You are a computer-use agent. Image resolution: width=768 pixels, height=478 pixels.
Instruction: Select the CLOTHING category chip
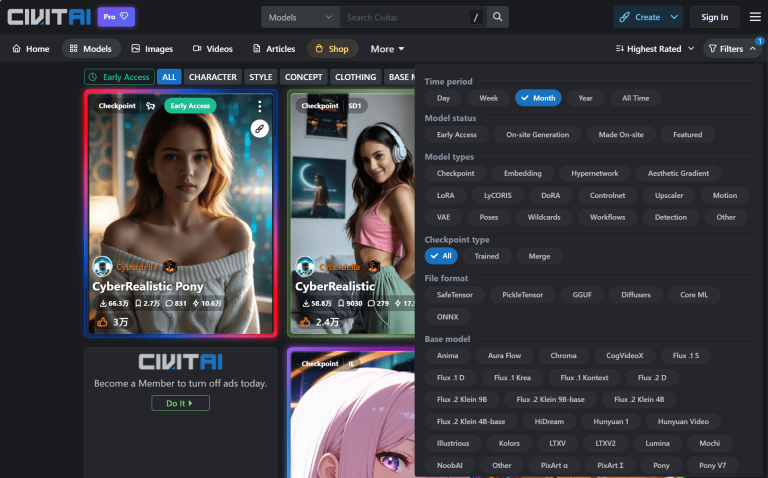pyautogui.click(x=356, y=77)
